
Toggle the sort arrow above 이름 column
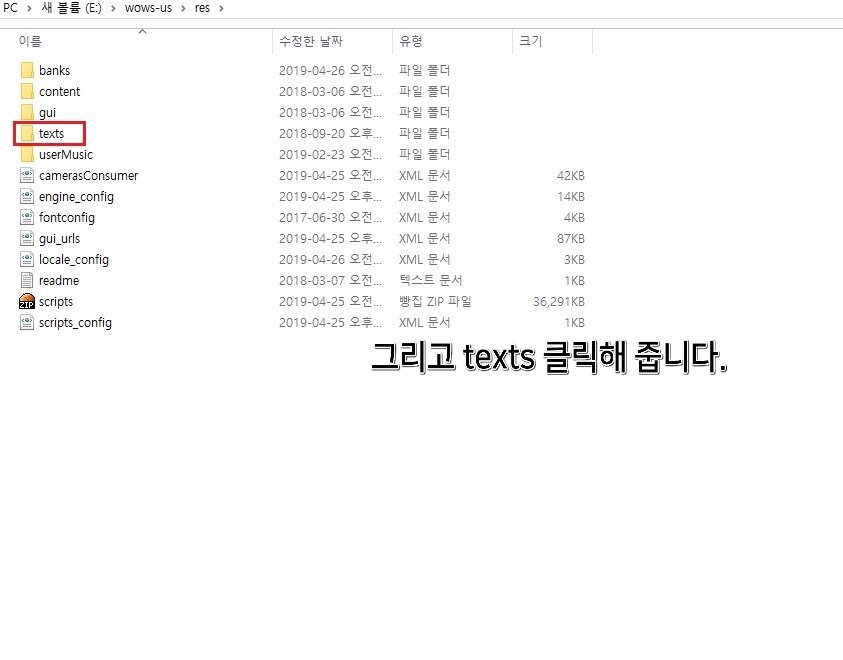coord(142,32)
